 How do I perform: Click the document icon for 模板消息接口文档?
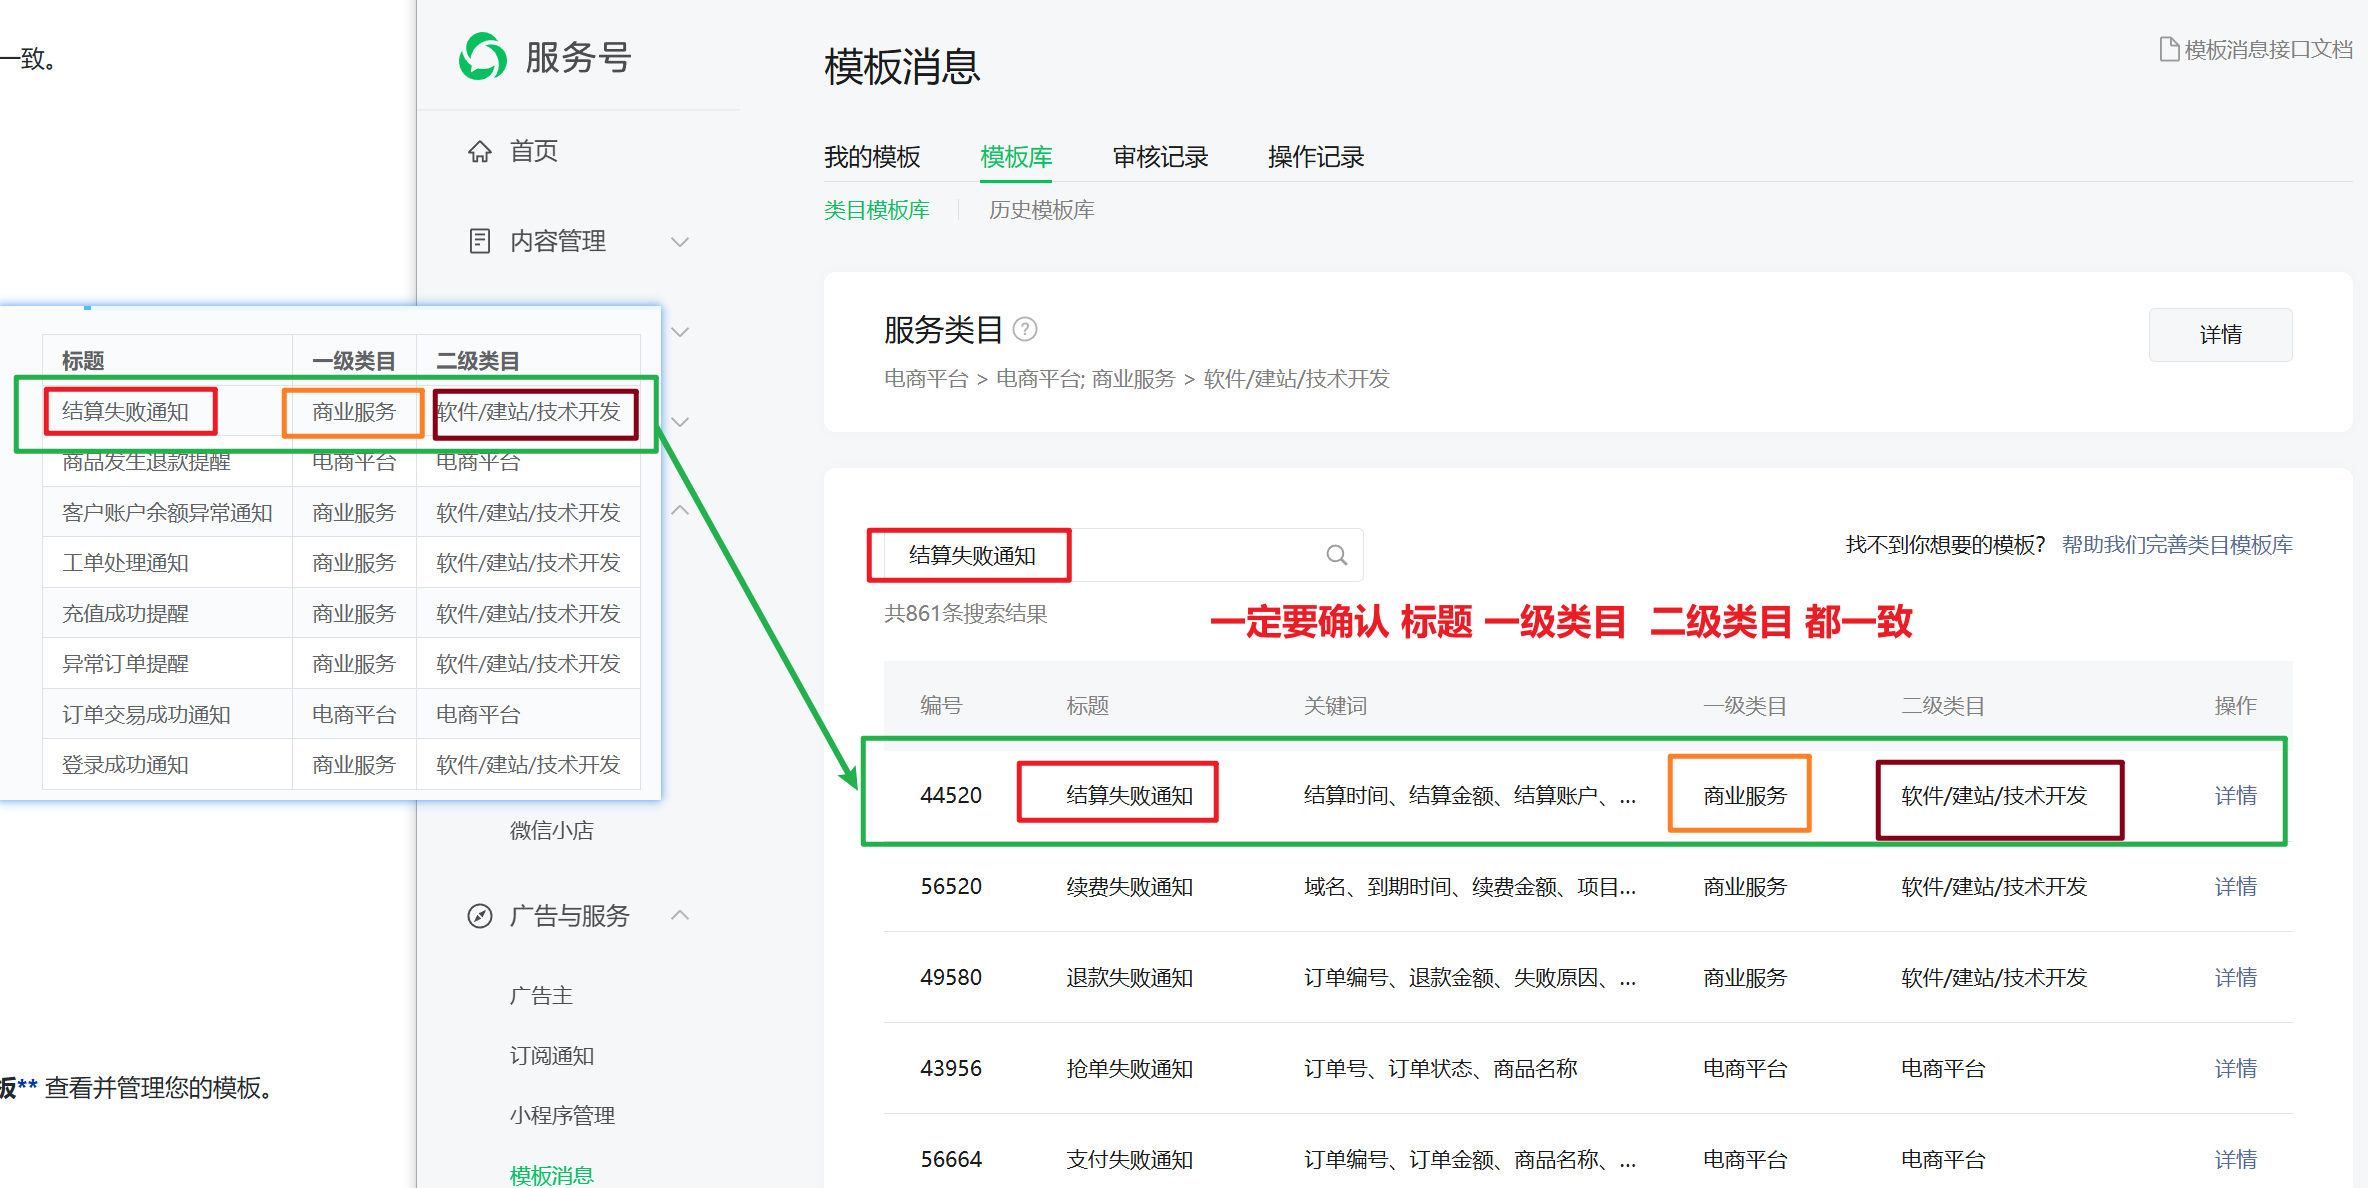point(2169,49)
